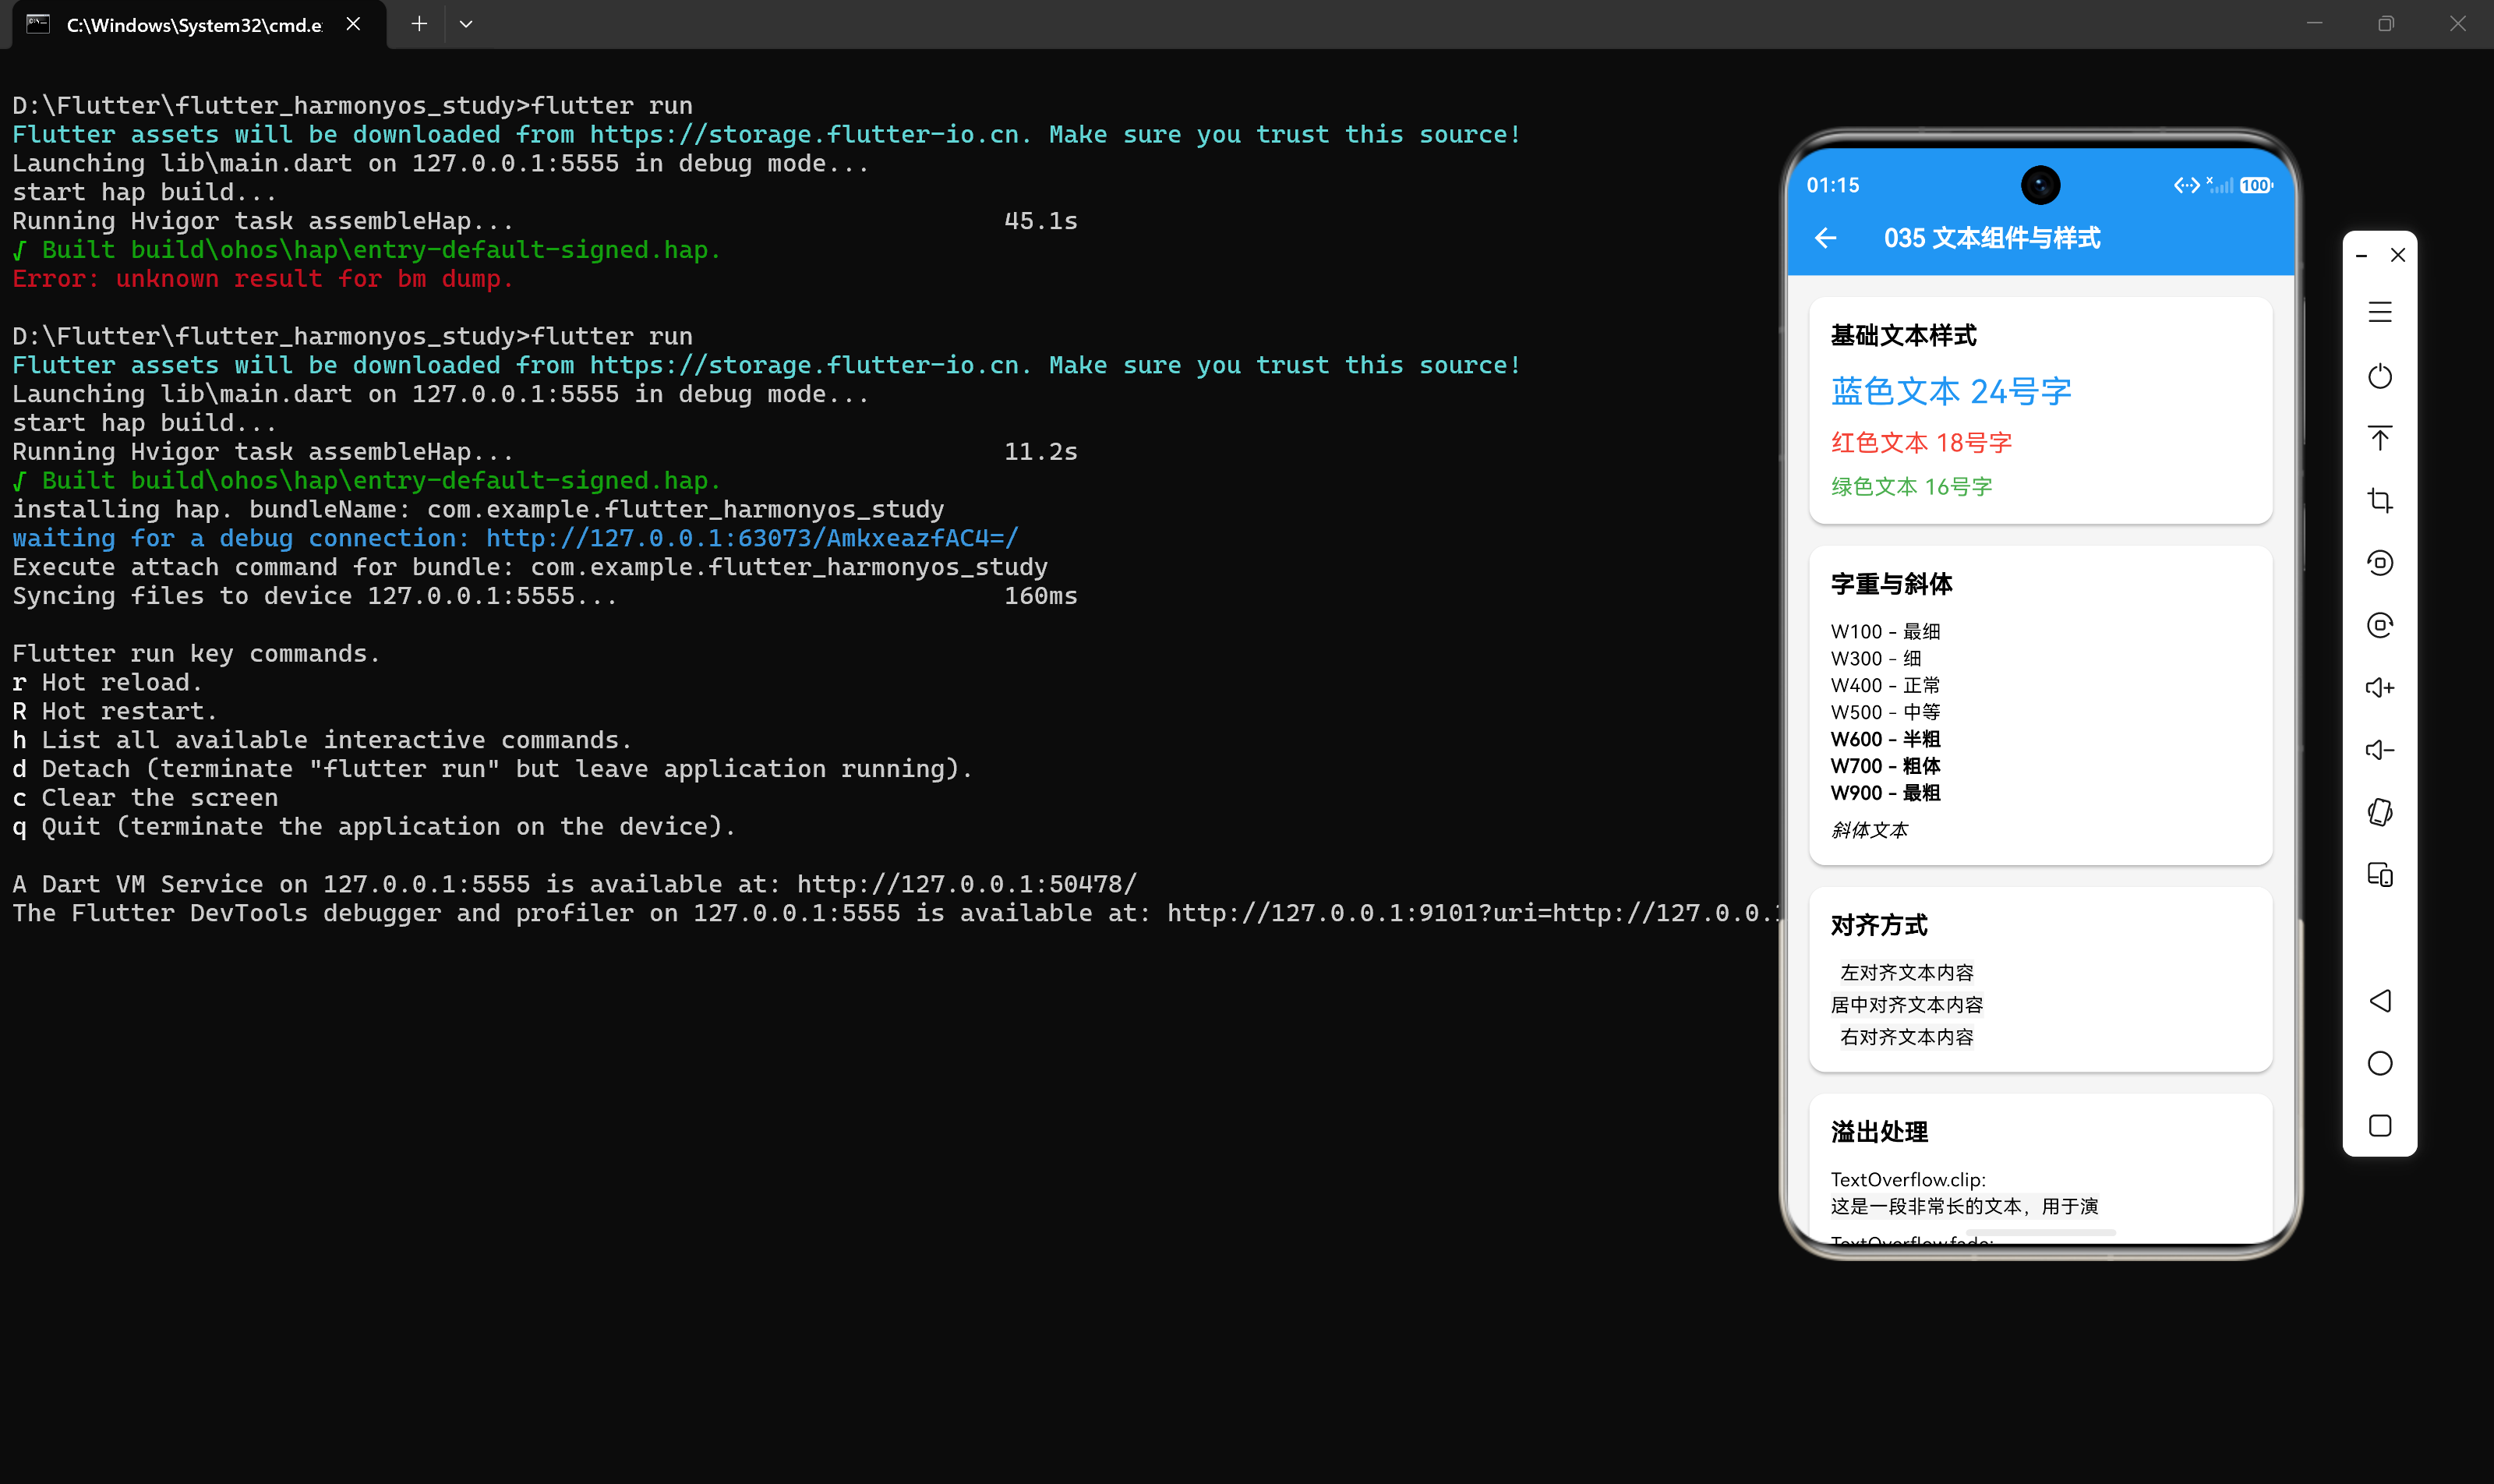Click the 'W300 - 细' text line

point(1876,659)
